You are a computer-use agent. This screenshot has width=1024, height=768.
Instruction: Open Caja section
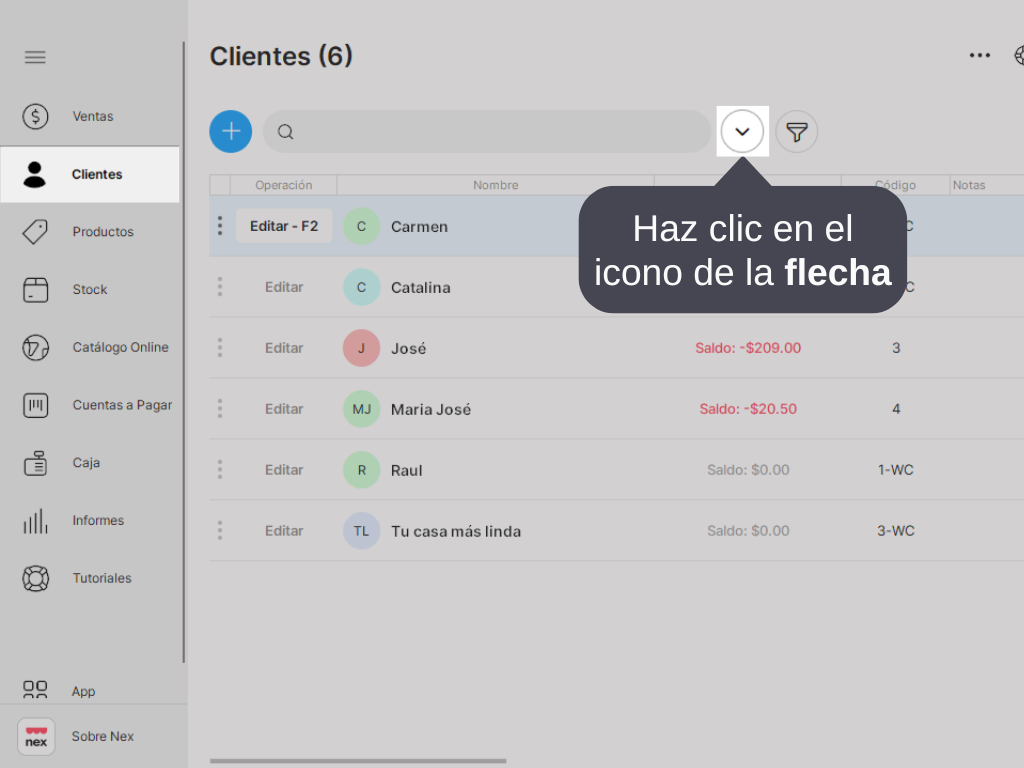(86, 463)
